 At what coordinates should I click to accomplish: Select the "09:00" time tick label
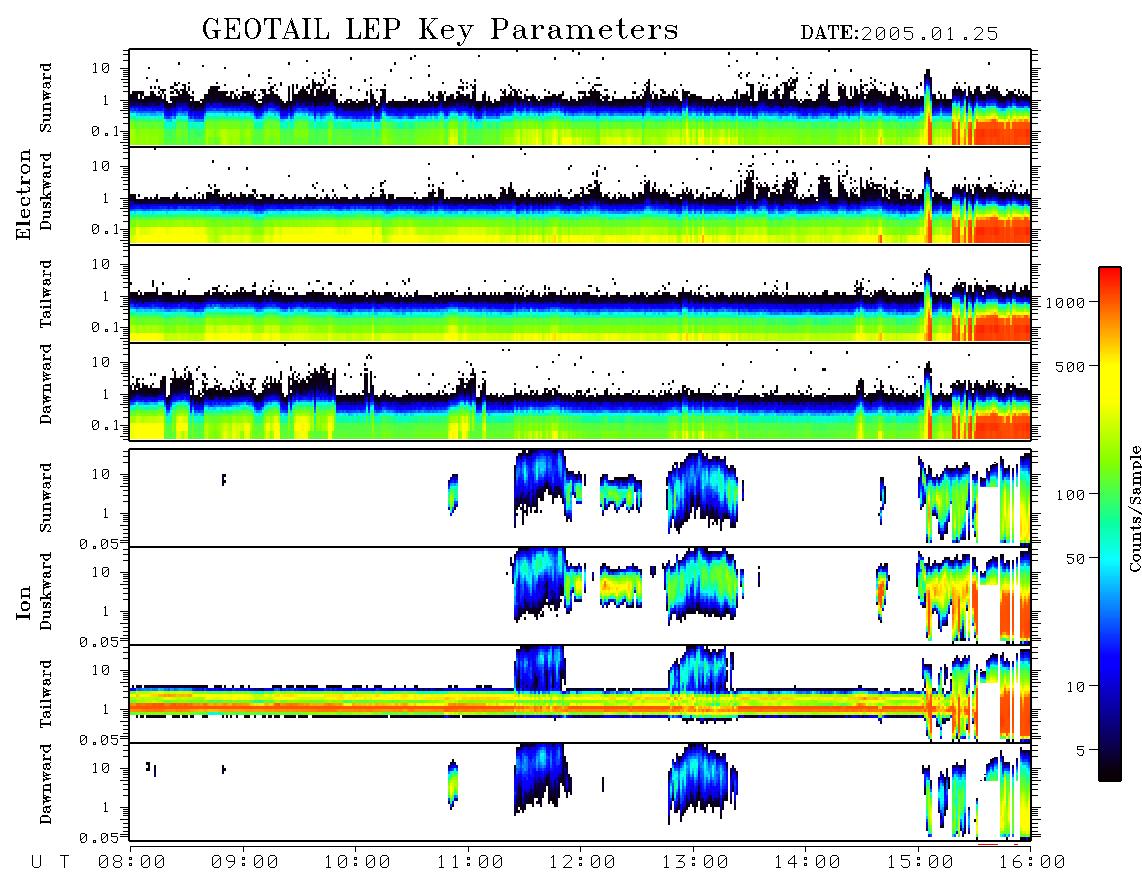pyautogui.click(x=244, y=863)
